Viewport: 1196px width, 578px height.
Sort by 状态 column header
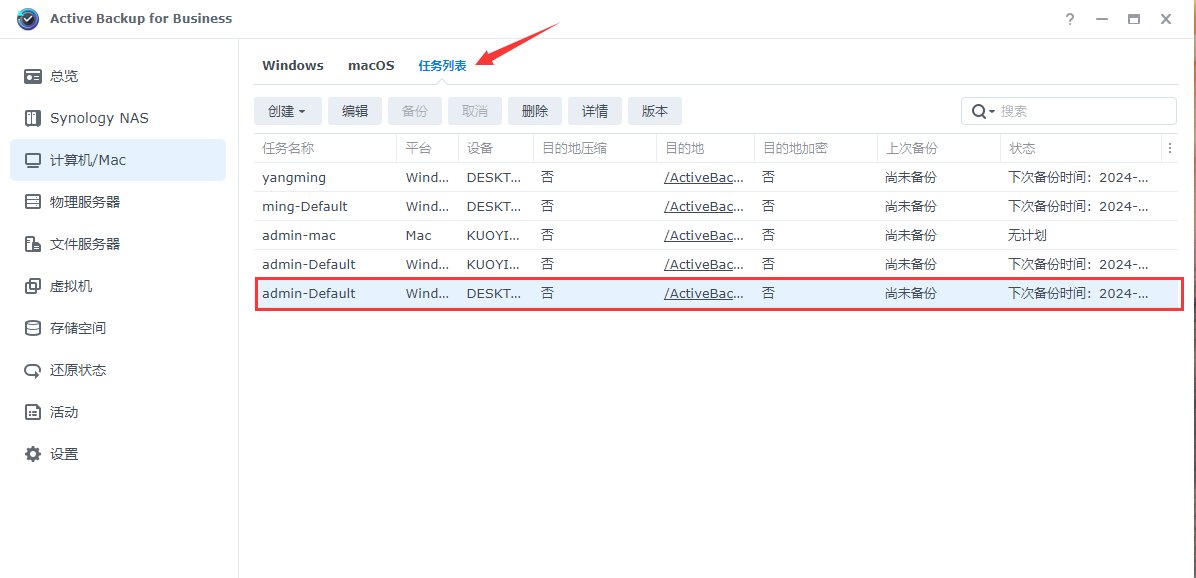click(1081, 148)
